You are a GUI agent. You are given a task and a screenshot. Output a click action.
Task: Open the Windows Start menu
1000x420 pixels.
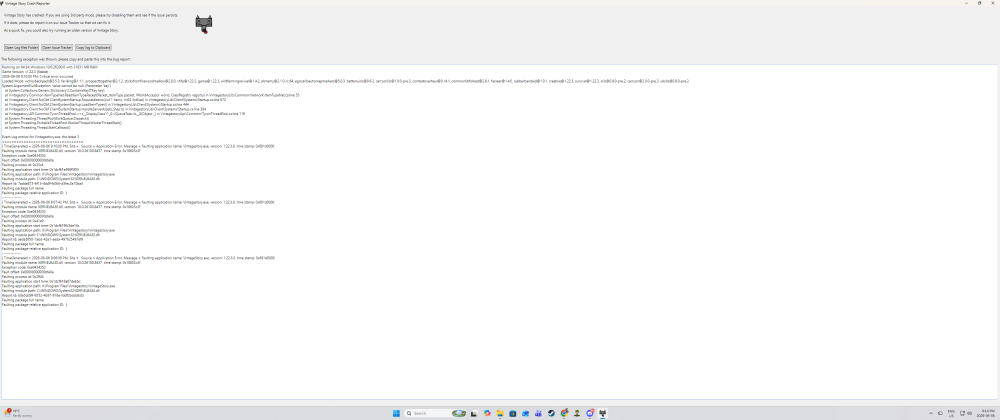[396, 413]
